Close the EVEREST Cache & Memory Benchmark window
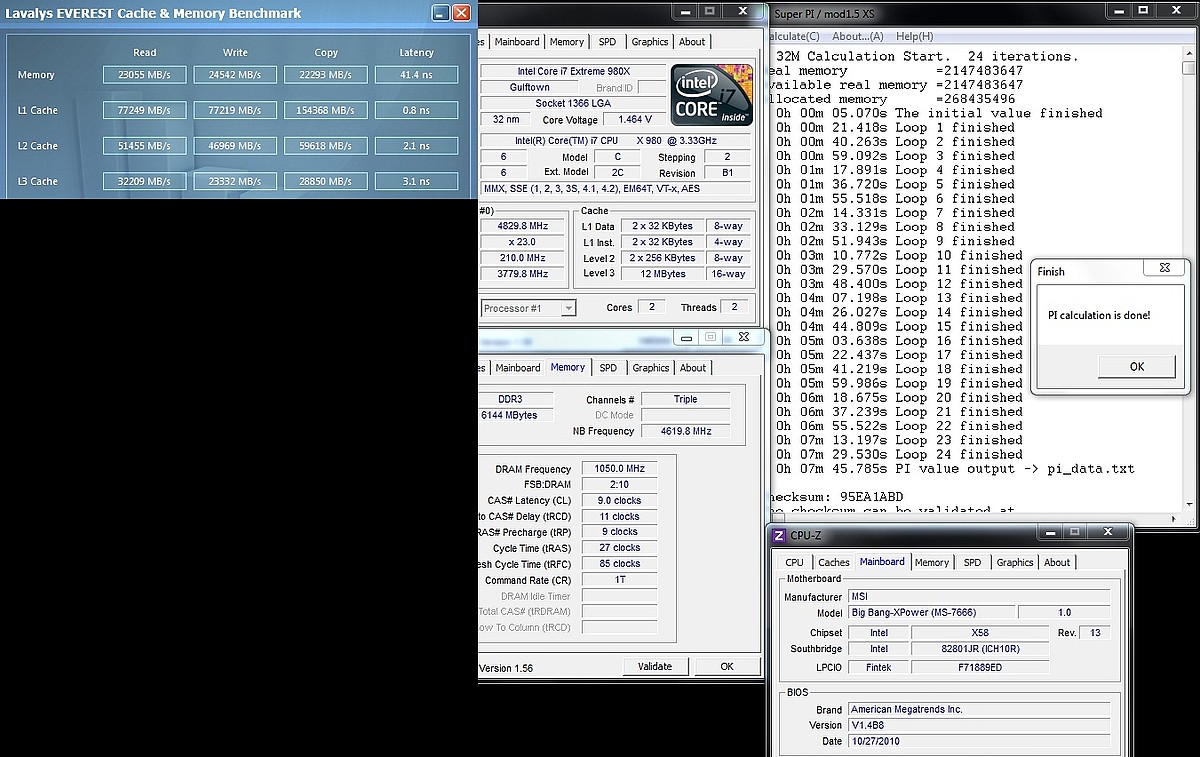This screenshot has height=757, width=1200. [461, 13]
